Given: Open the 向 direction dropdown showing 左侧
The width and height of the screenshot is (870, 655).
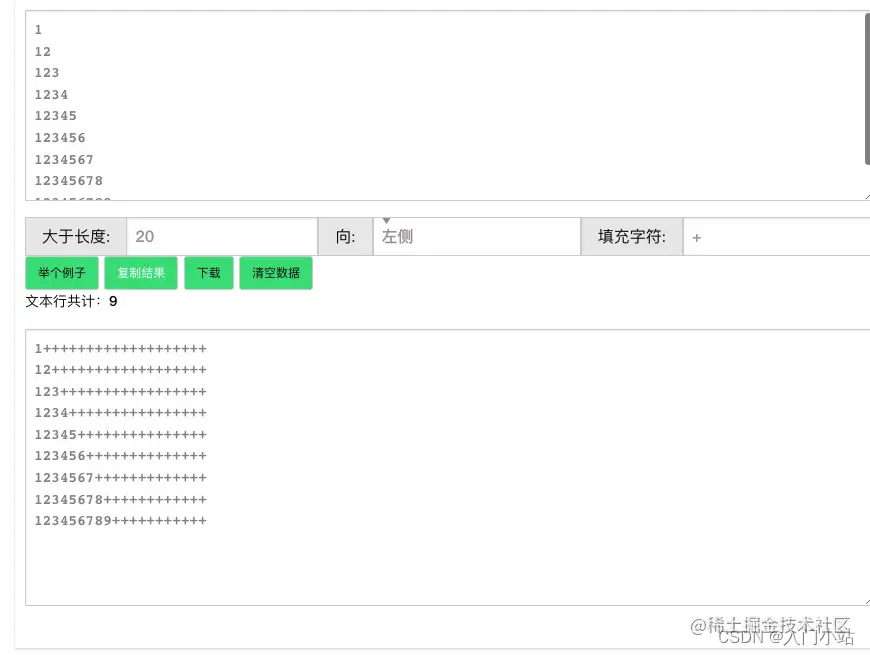Looking at the screenshot, I should [x=470, y=236].
